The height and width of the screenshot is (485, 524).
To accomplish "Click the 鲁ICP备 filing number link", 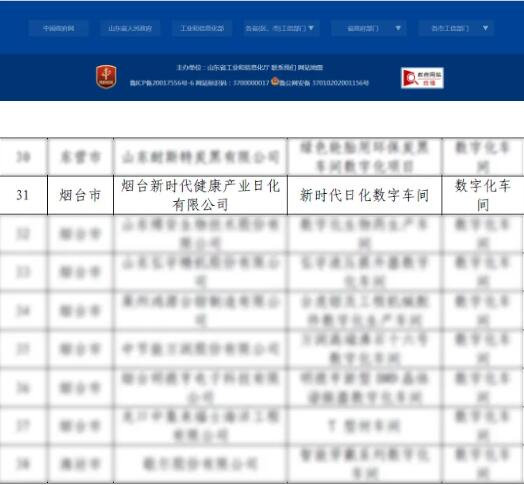I will tap(162, 83).
